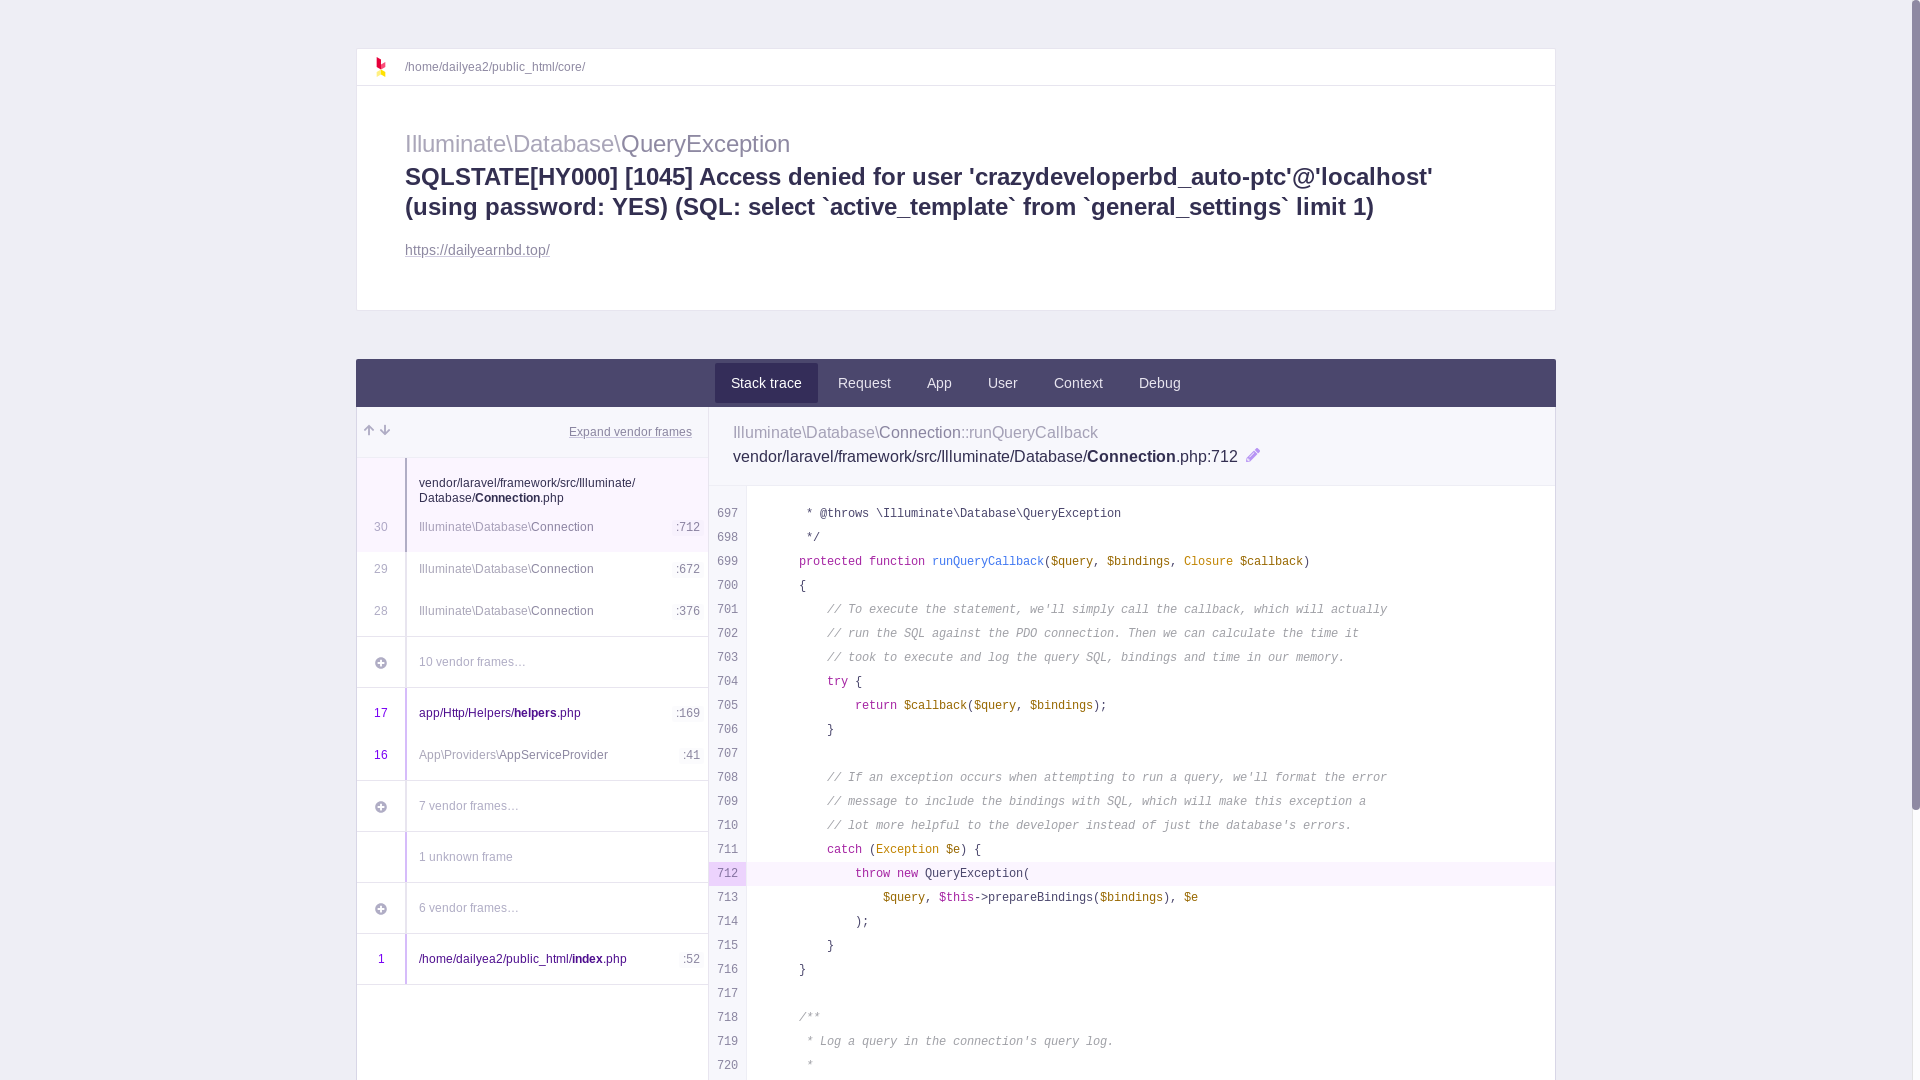1920x1080 pixels.
Task: Select frame 16 AppServiceProvider :41
Action: (x=532, y=755)
